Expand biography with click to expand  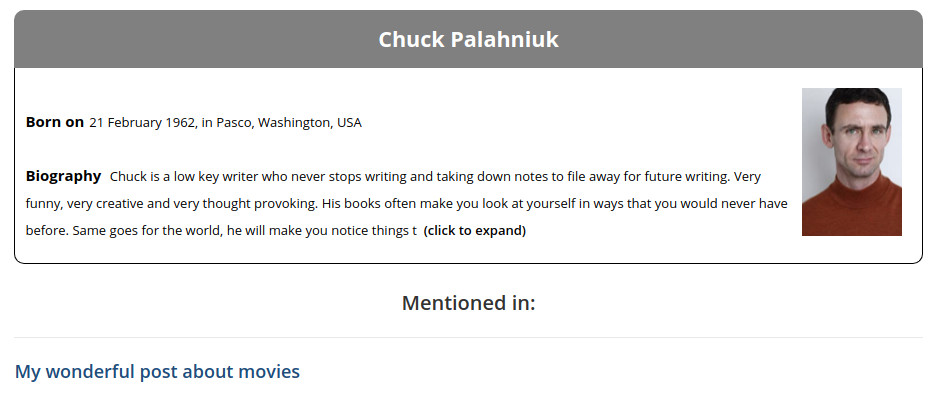(x=475, y=231)
